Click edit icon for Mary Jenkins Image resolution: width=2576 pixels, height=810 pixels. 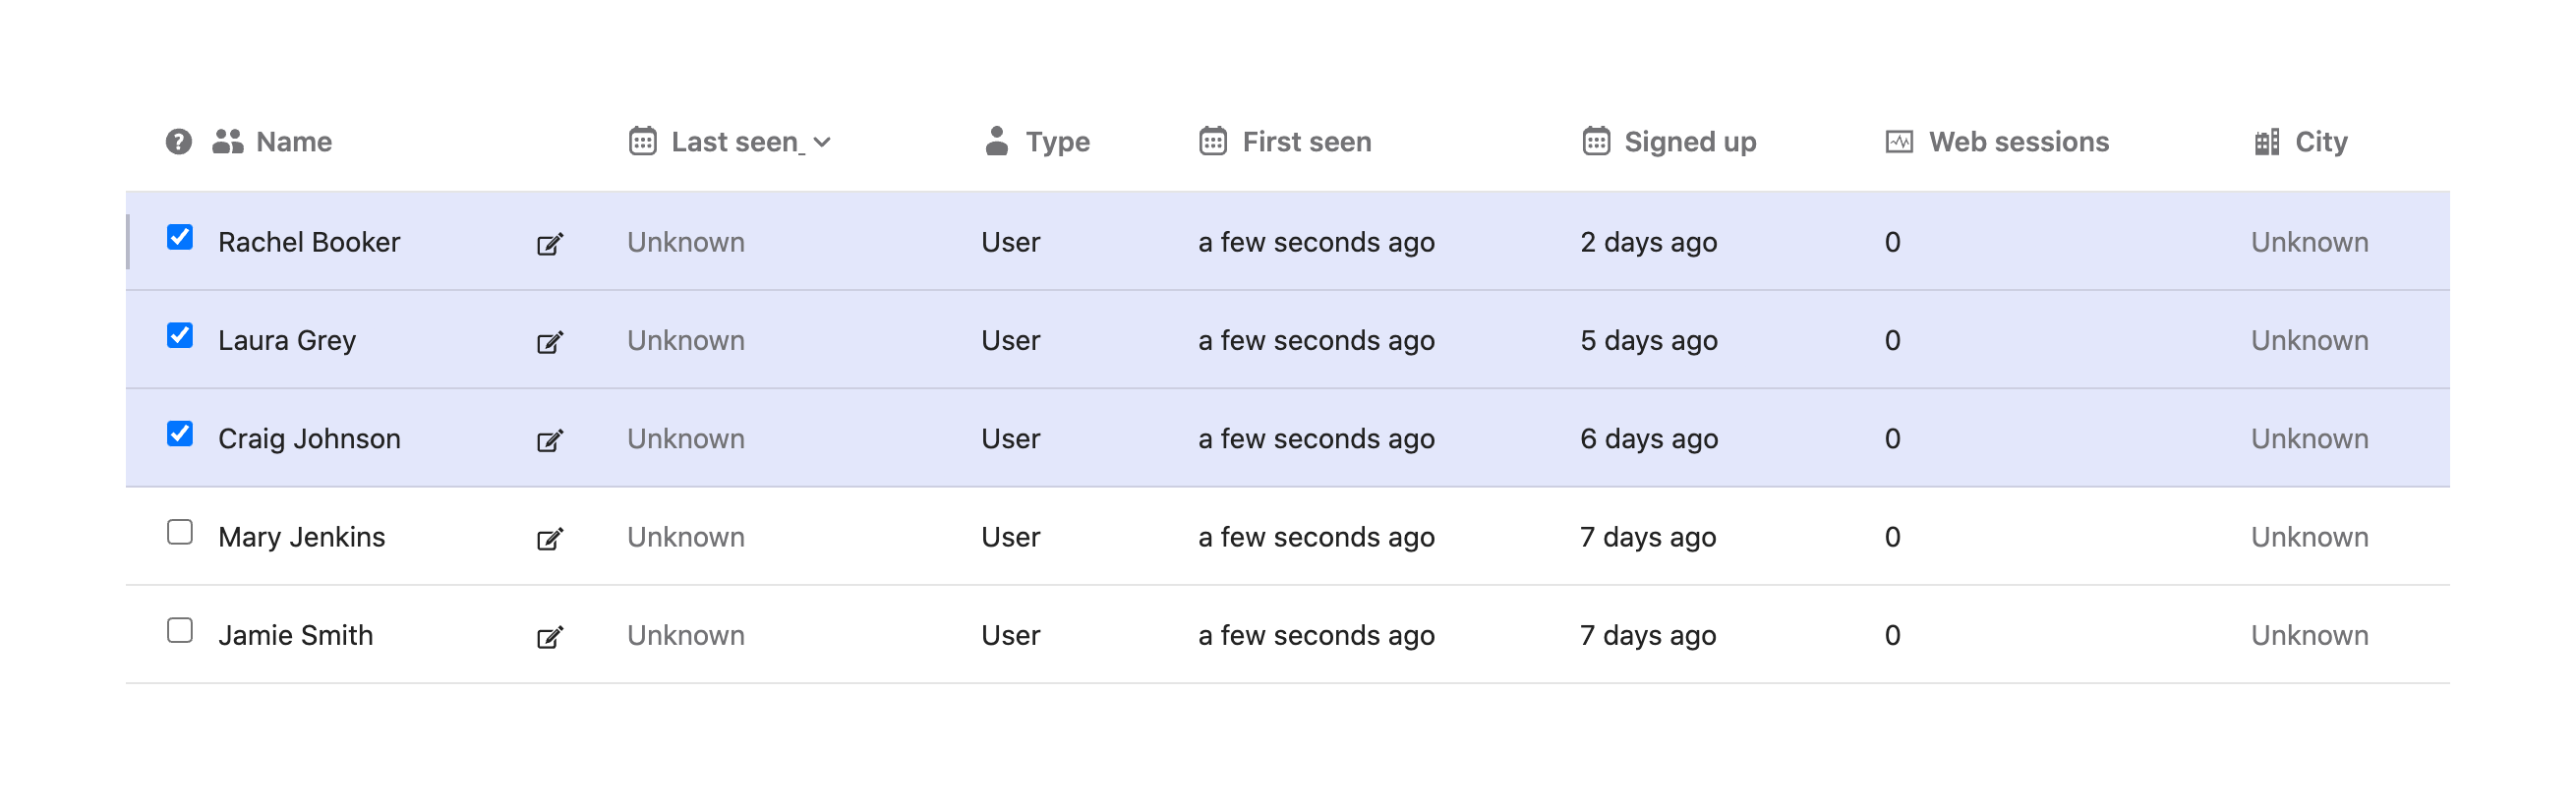(550, 539)
